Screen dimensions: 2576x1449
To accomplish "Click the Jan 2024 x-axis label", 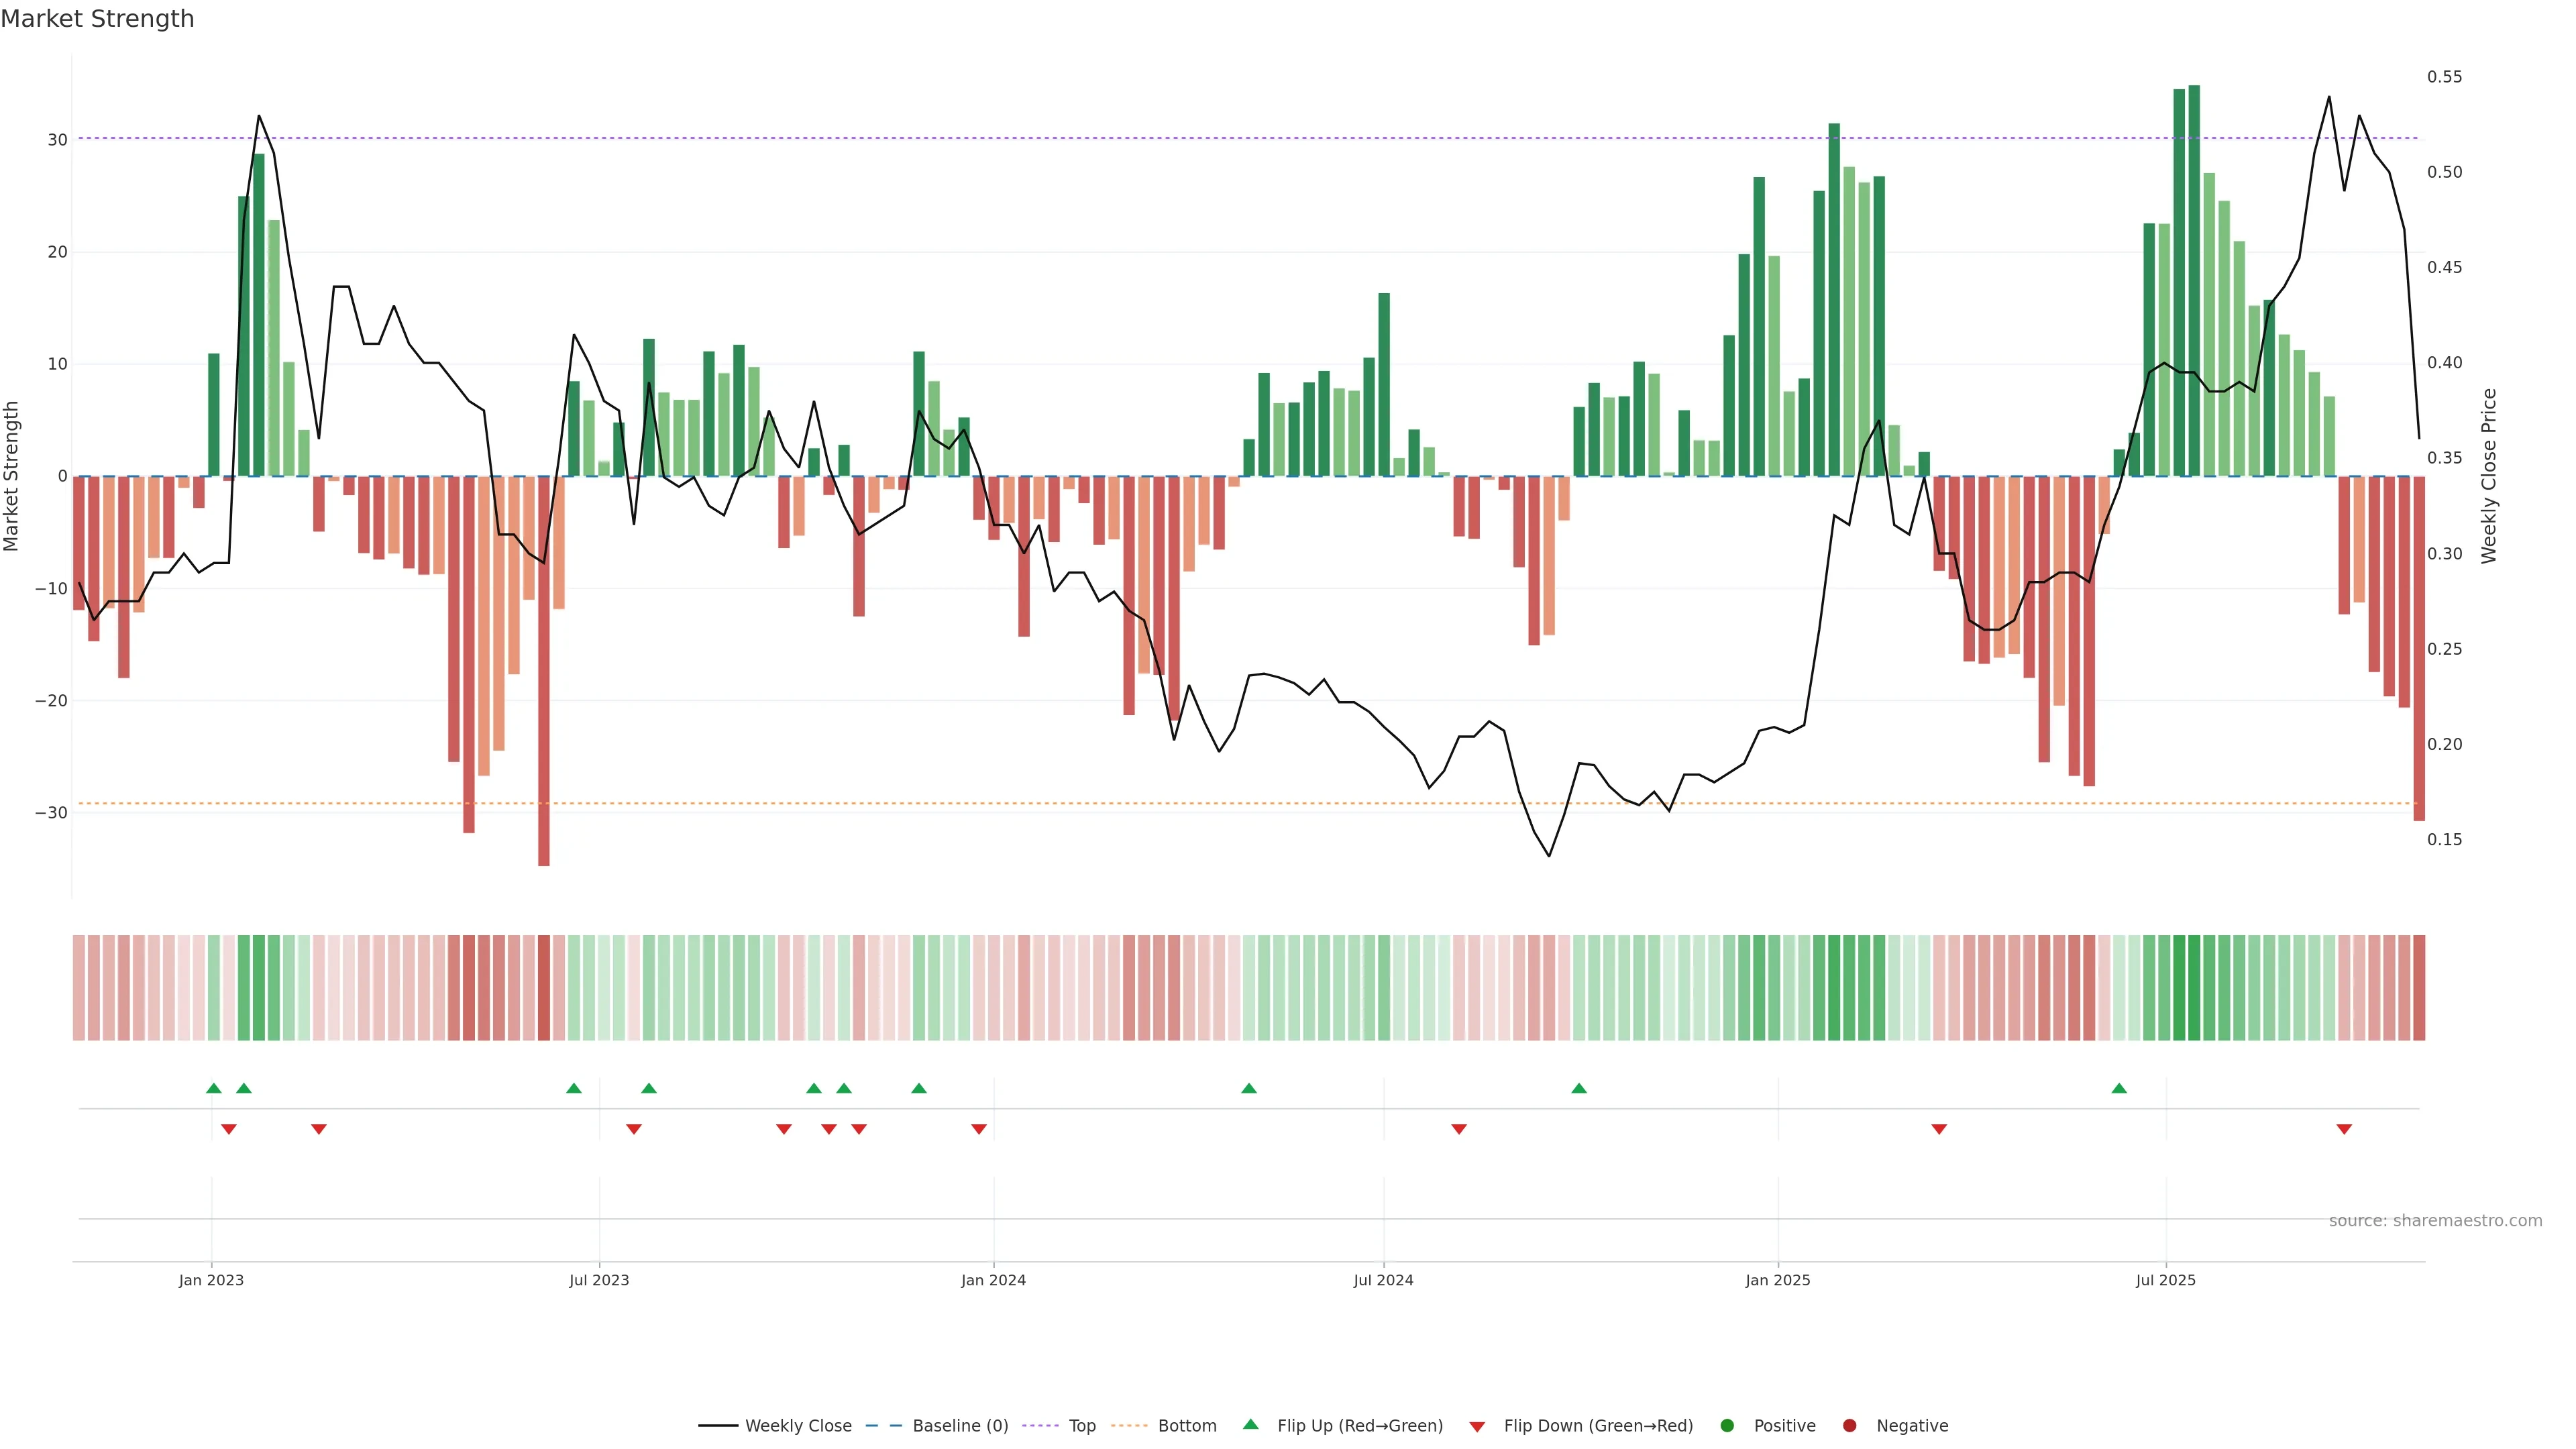I will pyautogui.click(x=993, y=1280).
